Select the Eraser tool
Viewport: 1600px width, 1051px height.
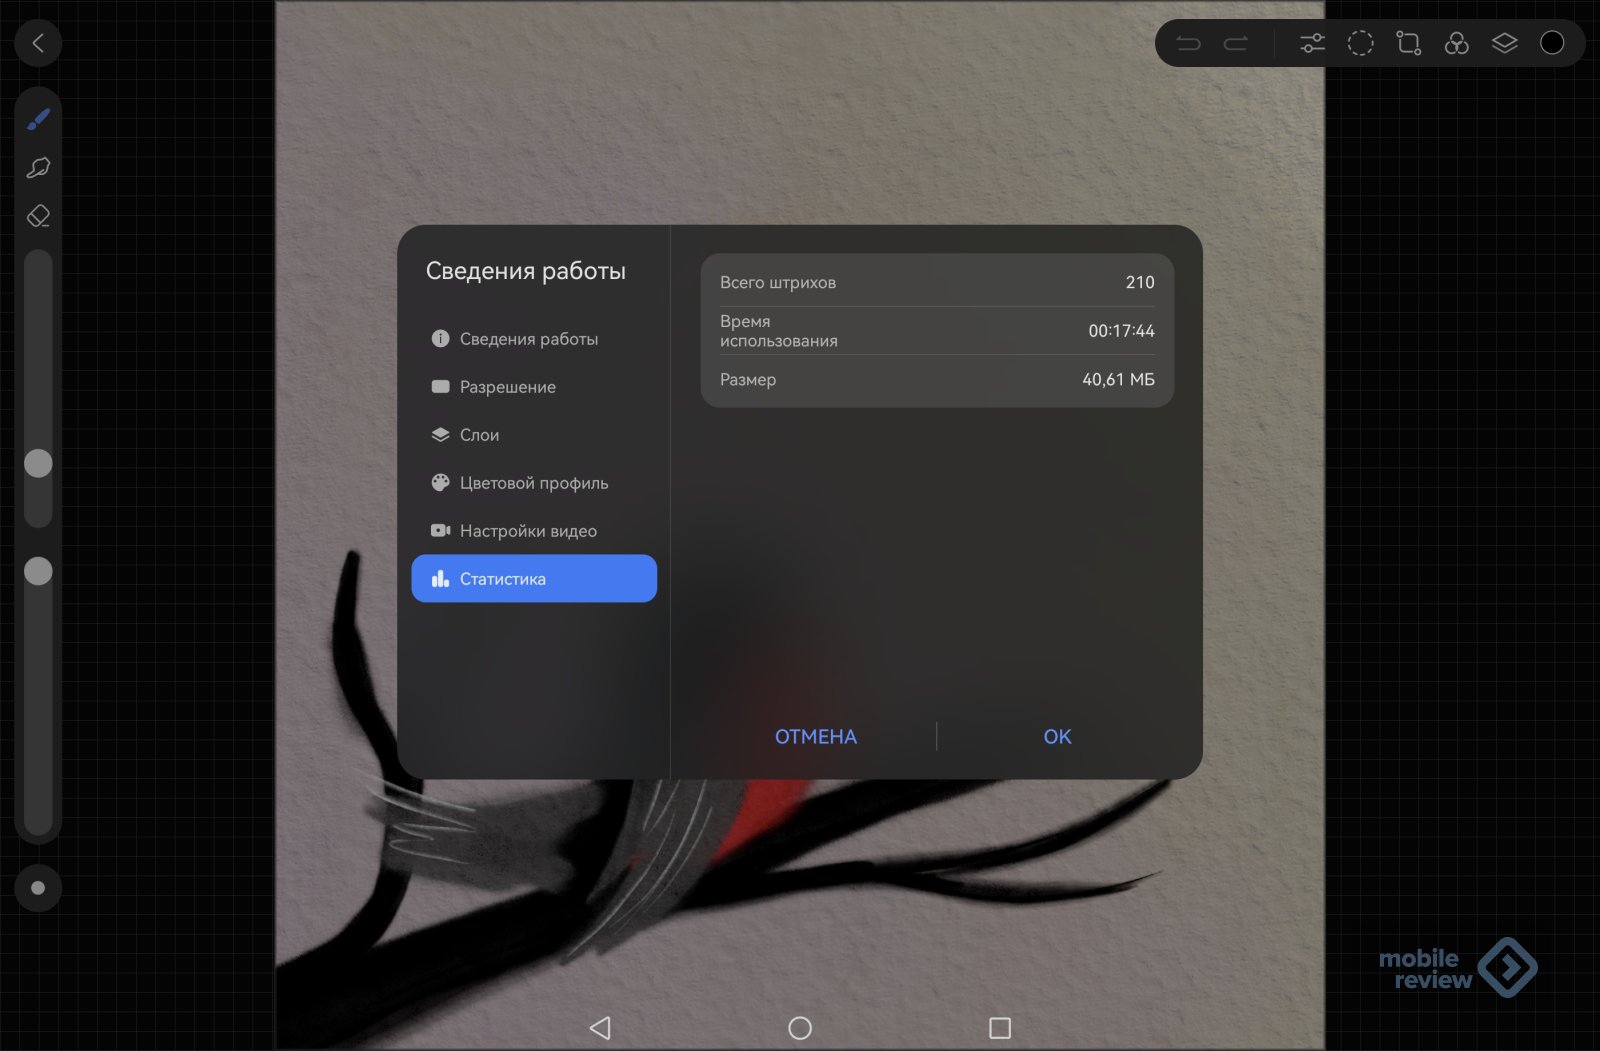pos(38,216)
